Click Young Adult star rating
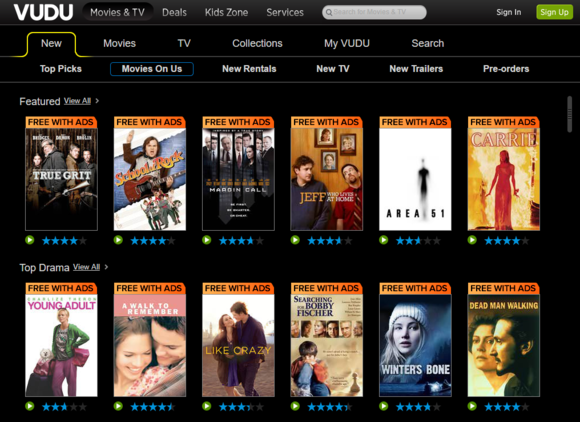Image resolution: width=580 pixels, height=422 pixels. tap(64, 407)
